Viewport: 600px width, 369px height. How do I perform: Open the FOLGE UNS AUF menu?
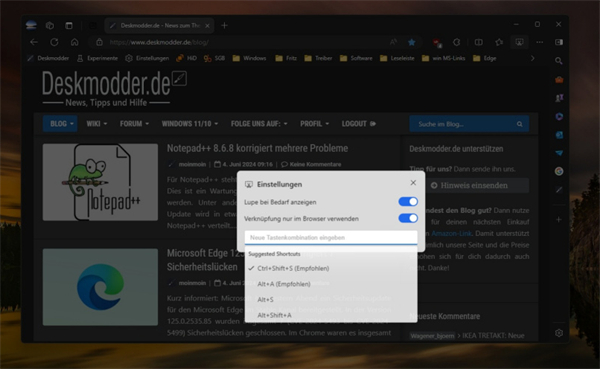point(259,124)
